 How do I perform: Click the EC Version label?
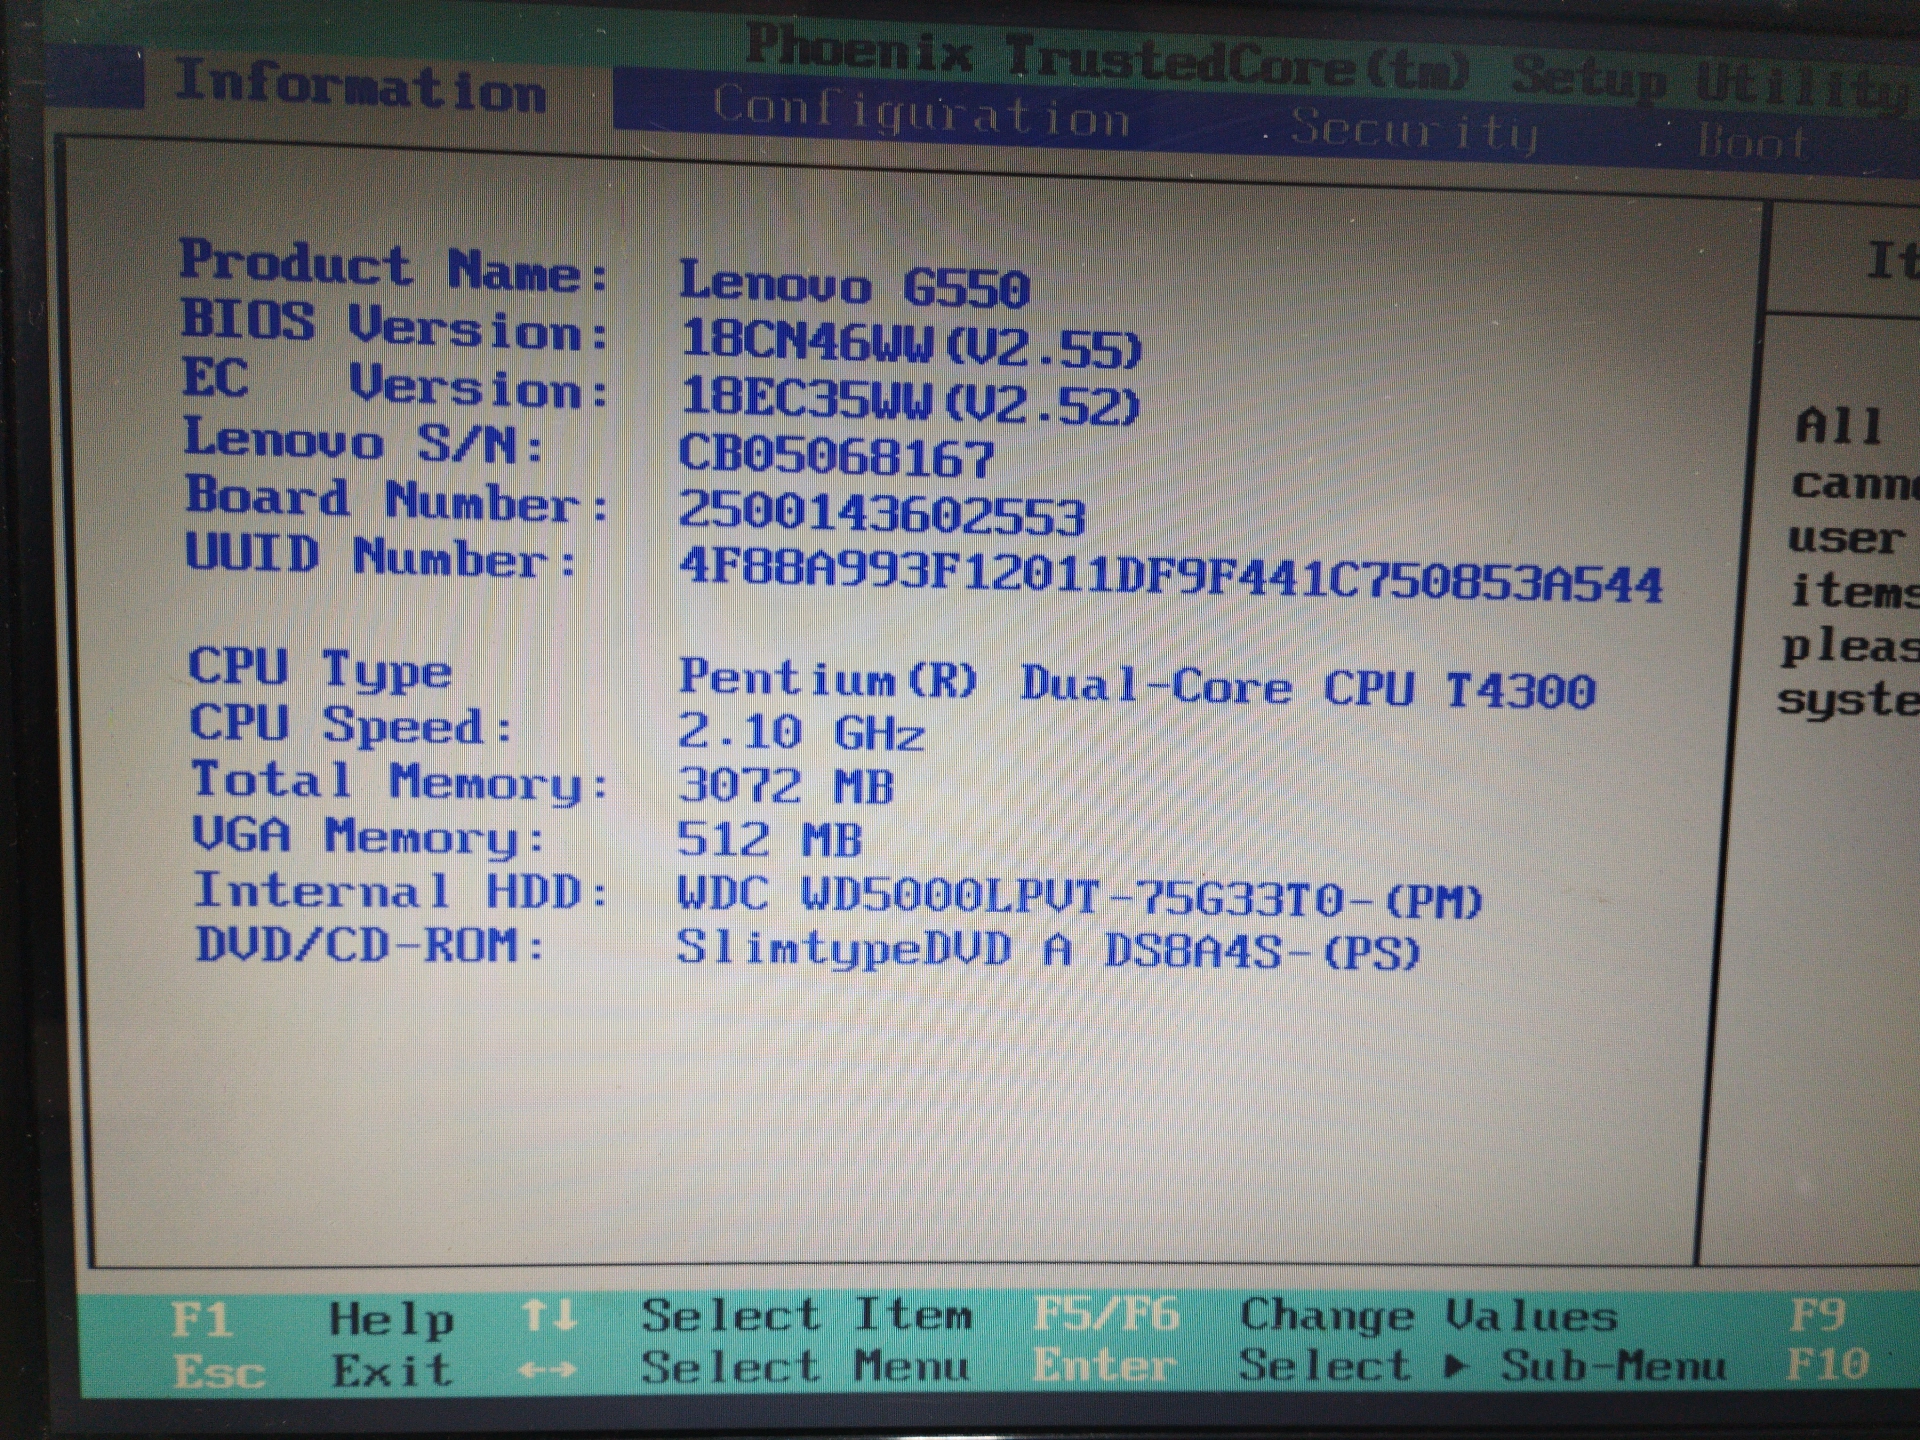point(395,383)
